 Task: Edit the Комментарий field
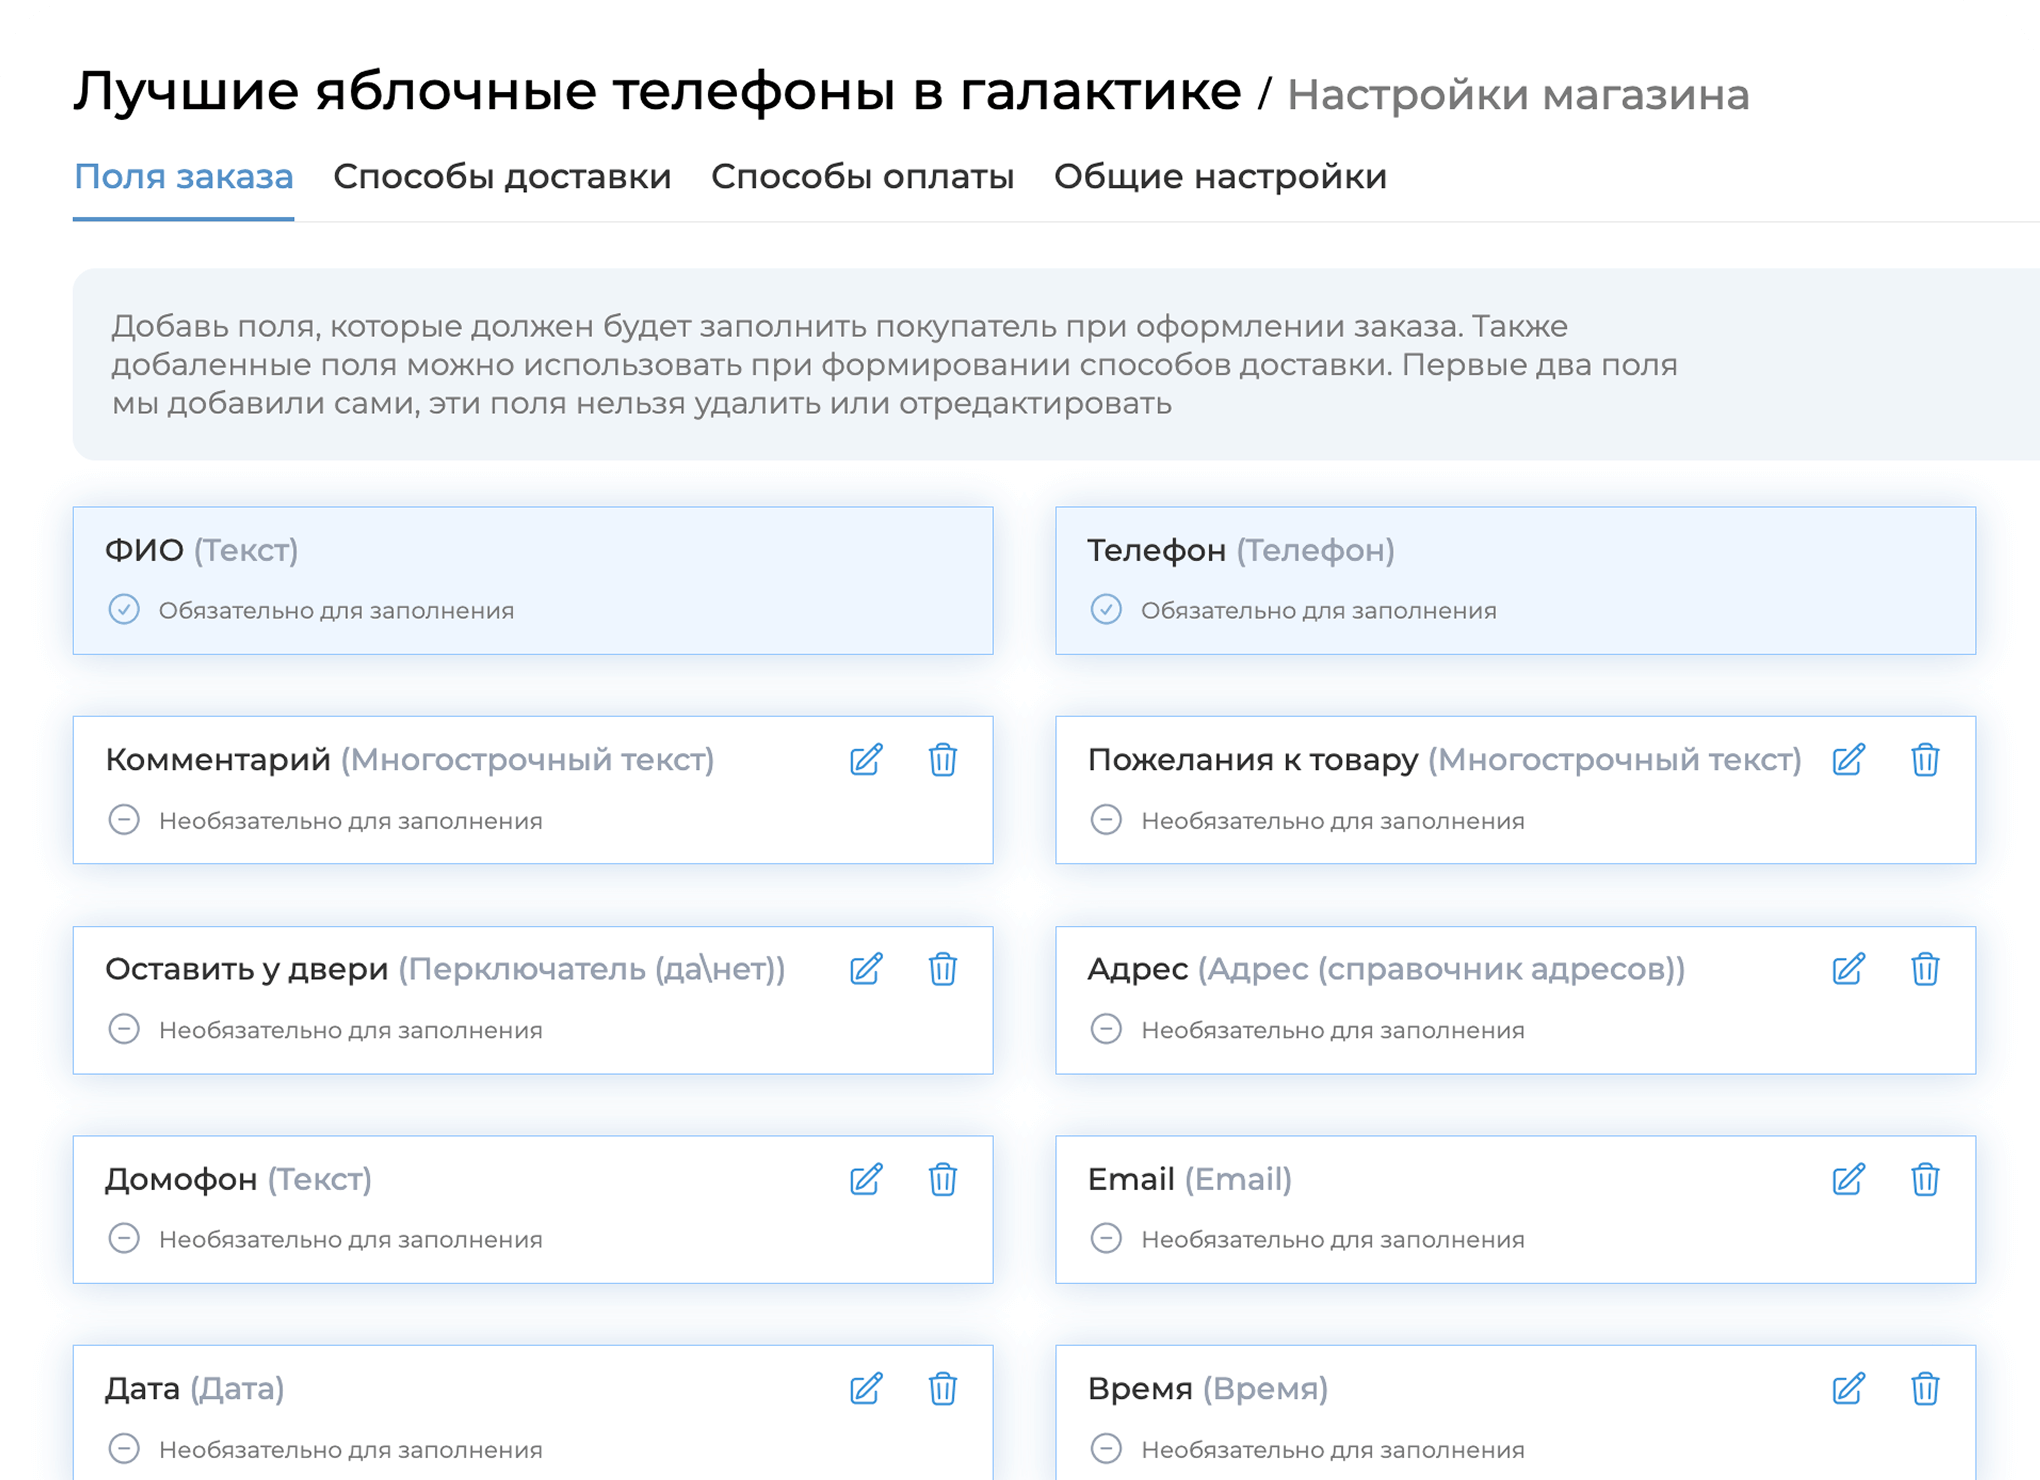click(866, 760)
